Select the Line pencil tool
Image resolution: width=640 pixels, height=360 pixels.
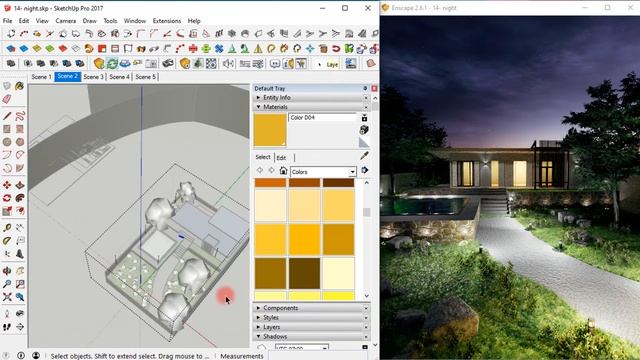coord(7,116)
